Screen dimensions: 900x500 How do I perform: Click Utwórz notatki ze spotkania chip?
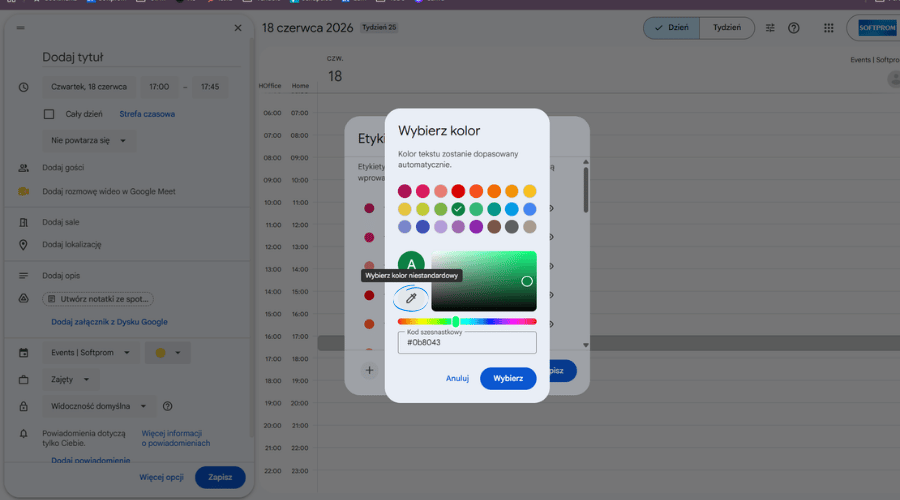pyautogui.click(x=98, y=299)
